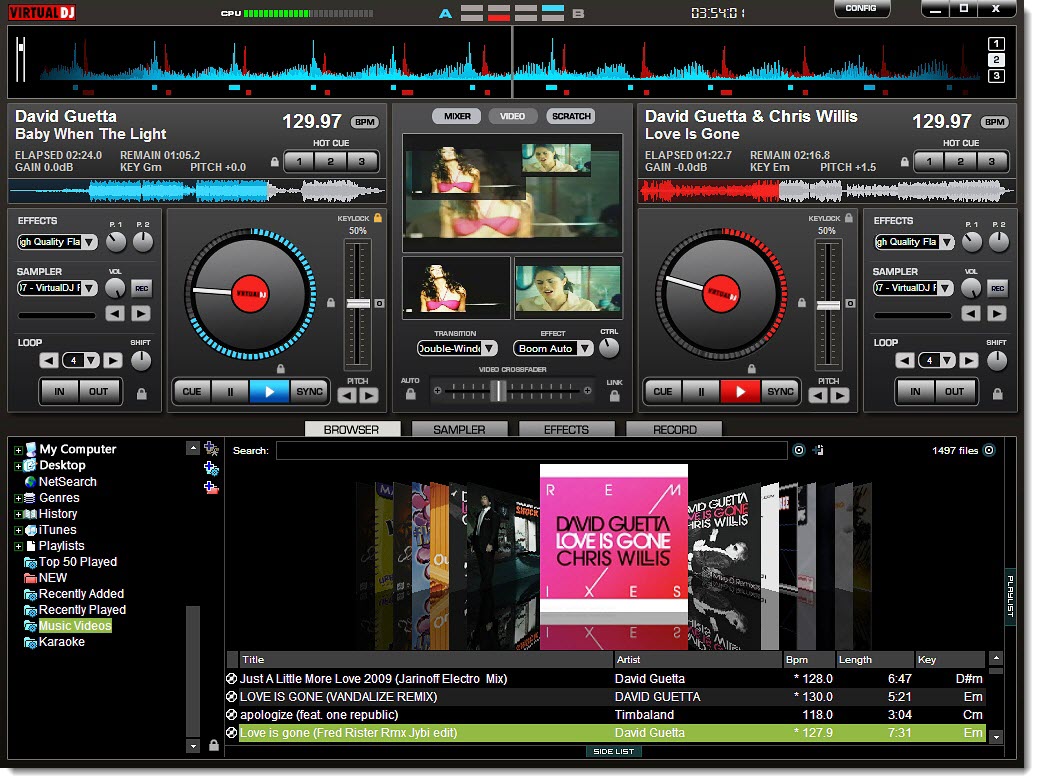
Task: Expand the My Computer tree node
Action: tap(18, 450)
